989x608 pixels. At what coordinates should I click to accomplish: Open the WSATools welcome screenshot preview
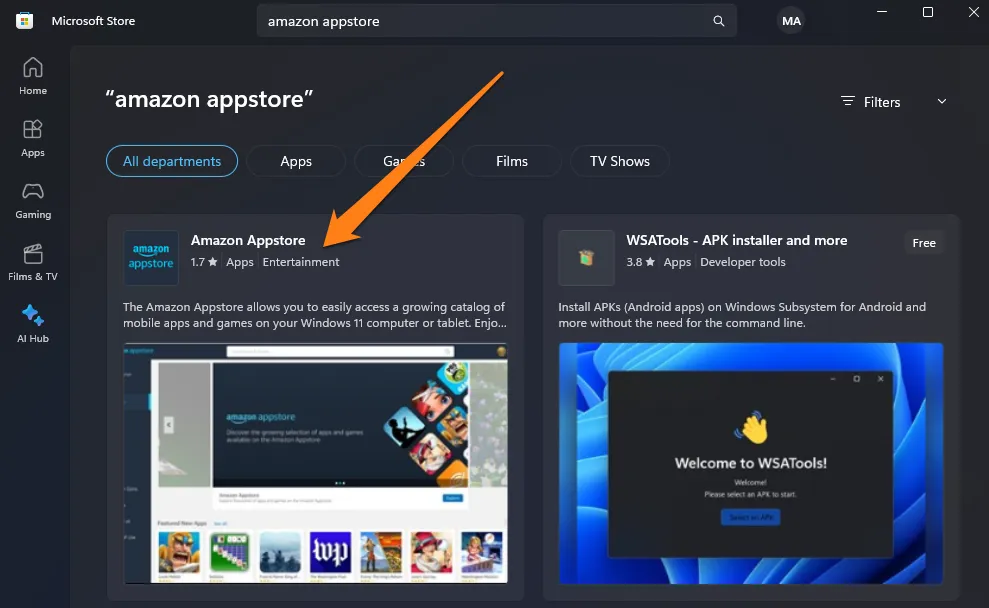pyautogui.click(x=751, y=463)
